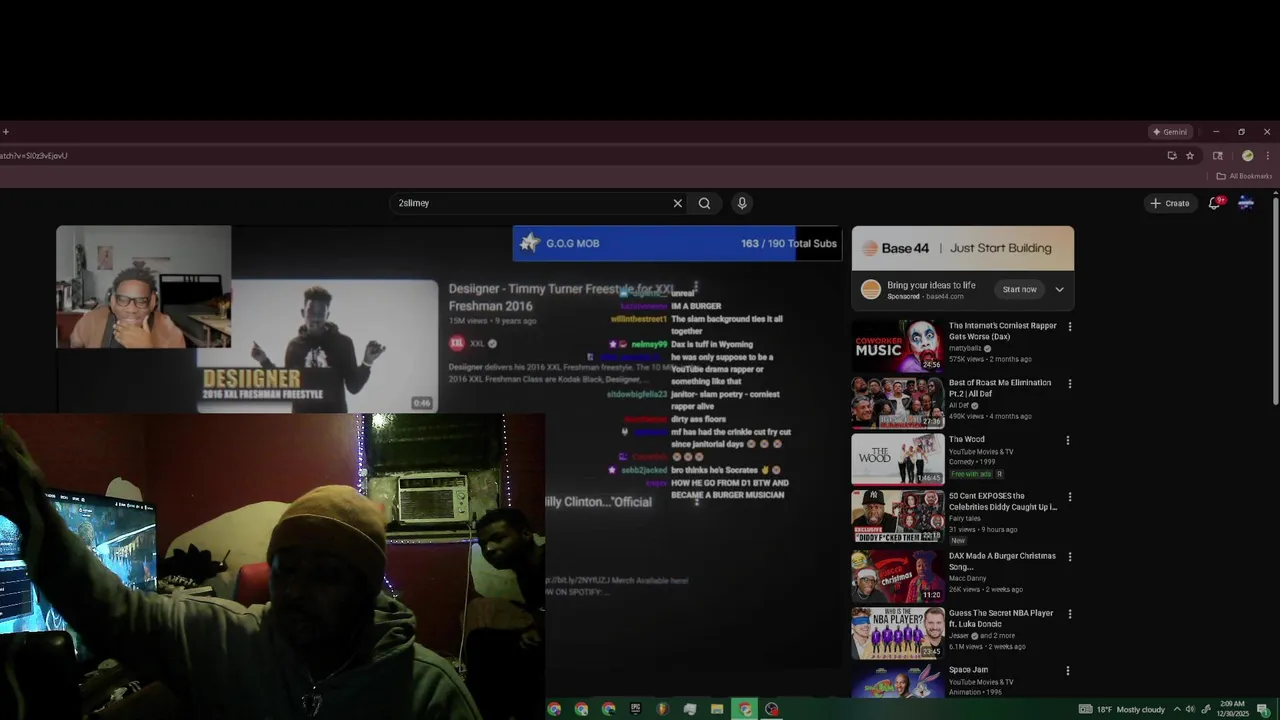The height and width of the screenshot is (720, 1280).
Task: Click the G.O.G MOB subscriber goal bar
Action: coord(677,243)
